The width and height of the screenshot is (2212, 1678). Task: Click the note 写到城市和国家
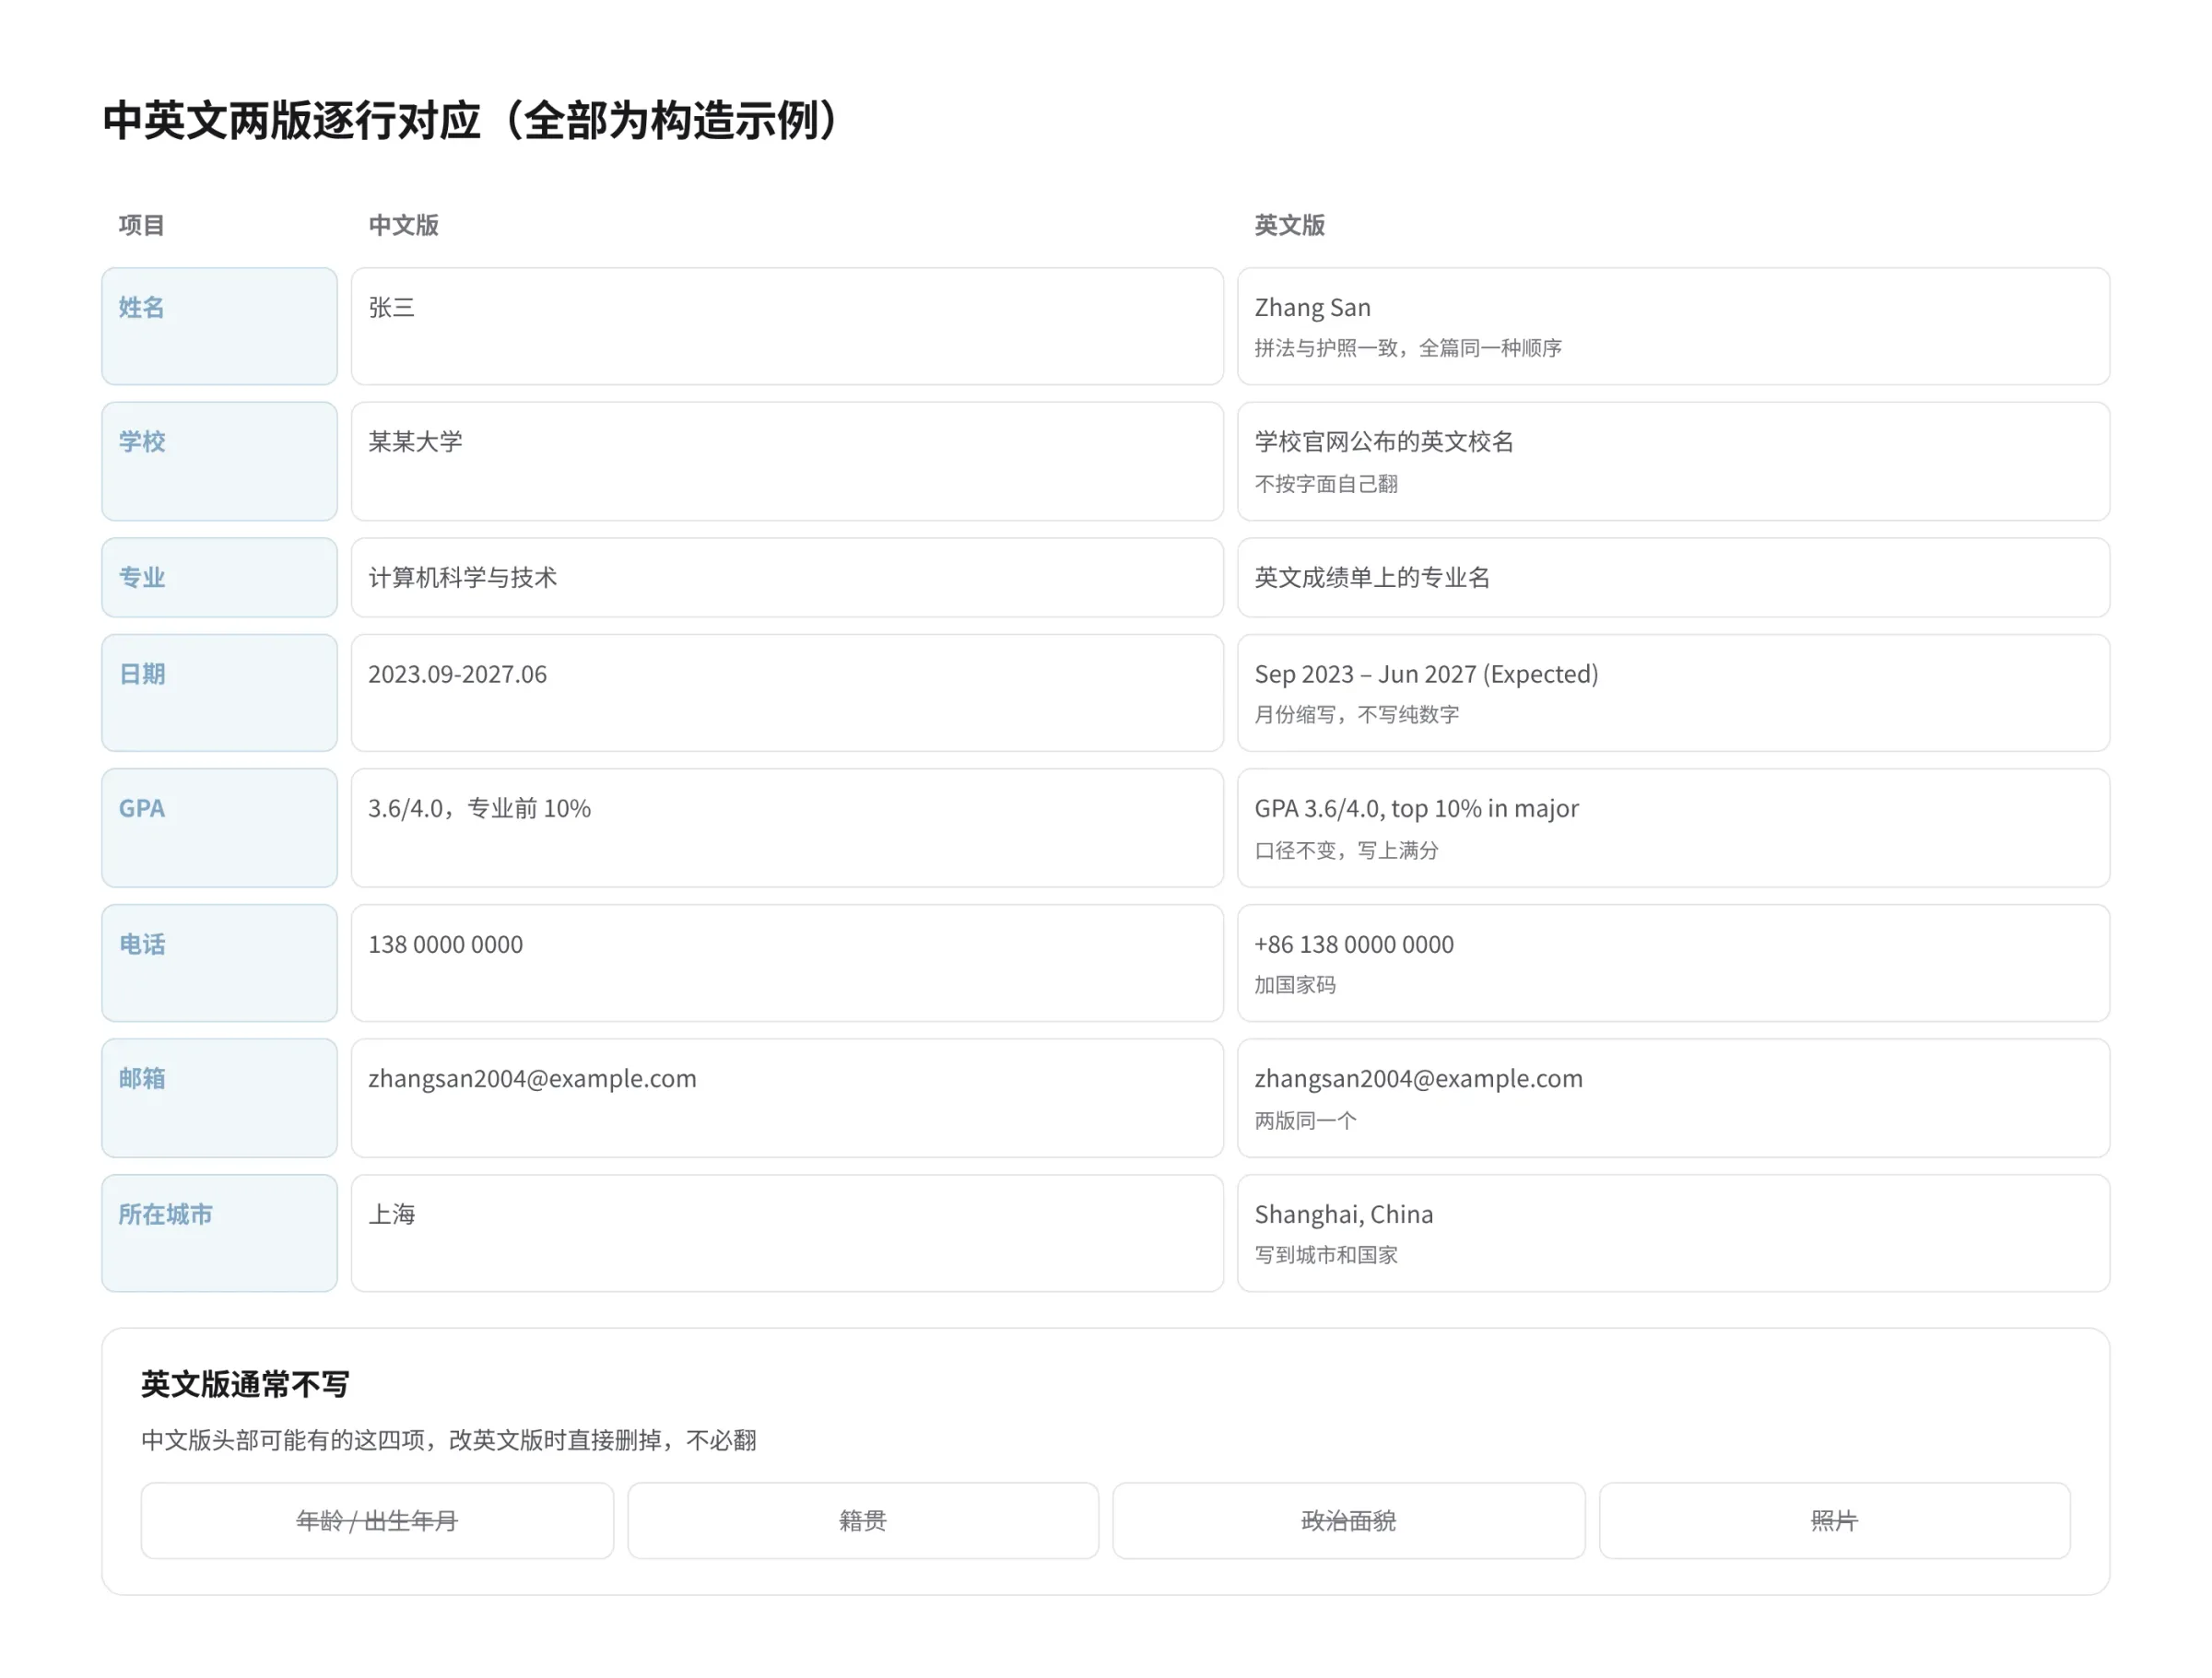[x=1326, y=1255]
